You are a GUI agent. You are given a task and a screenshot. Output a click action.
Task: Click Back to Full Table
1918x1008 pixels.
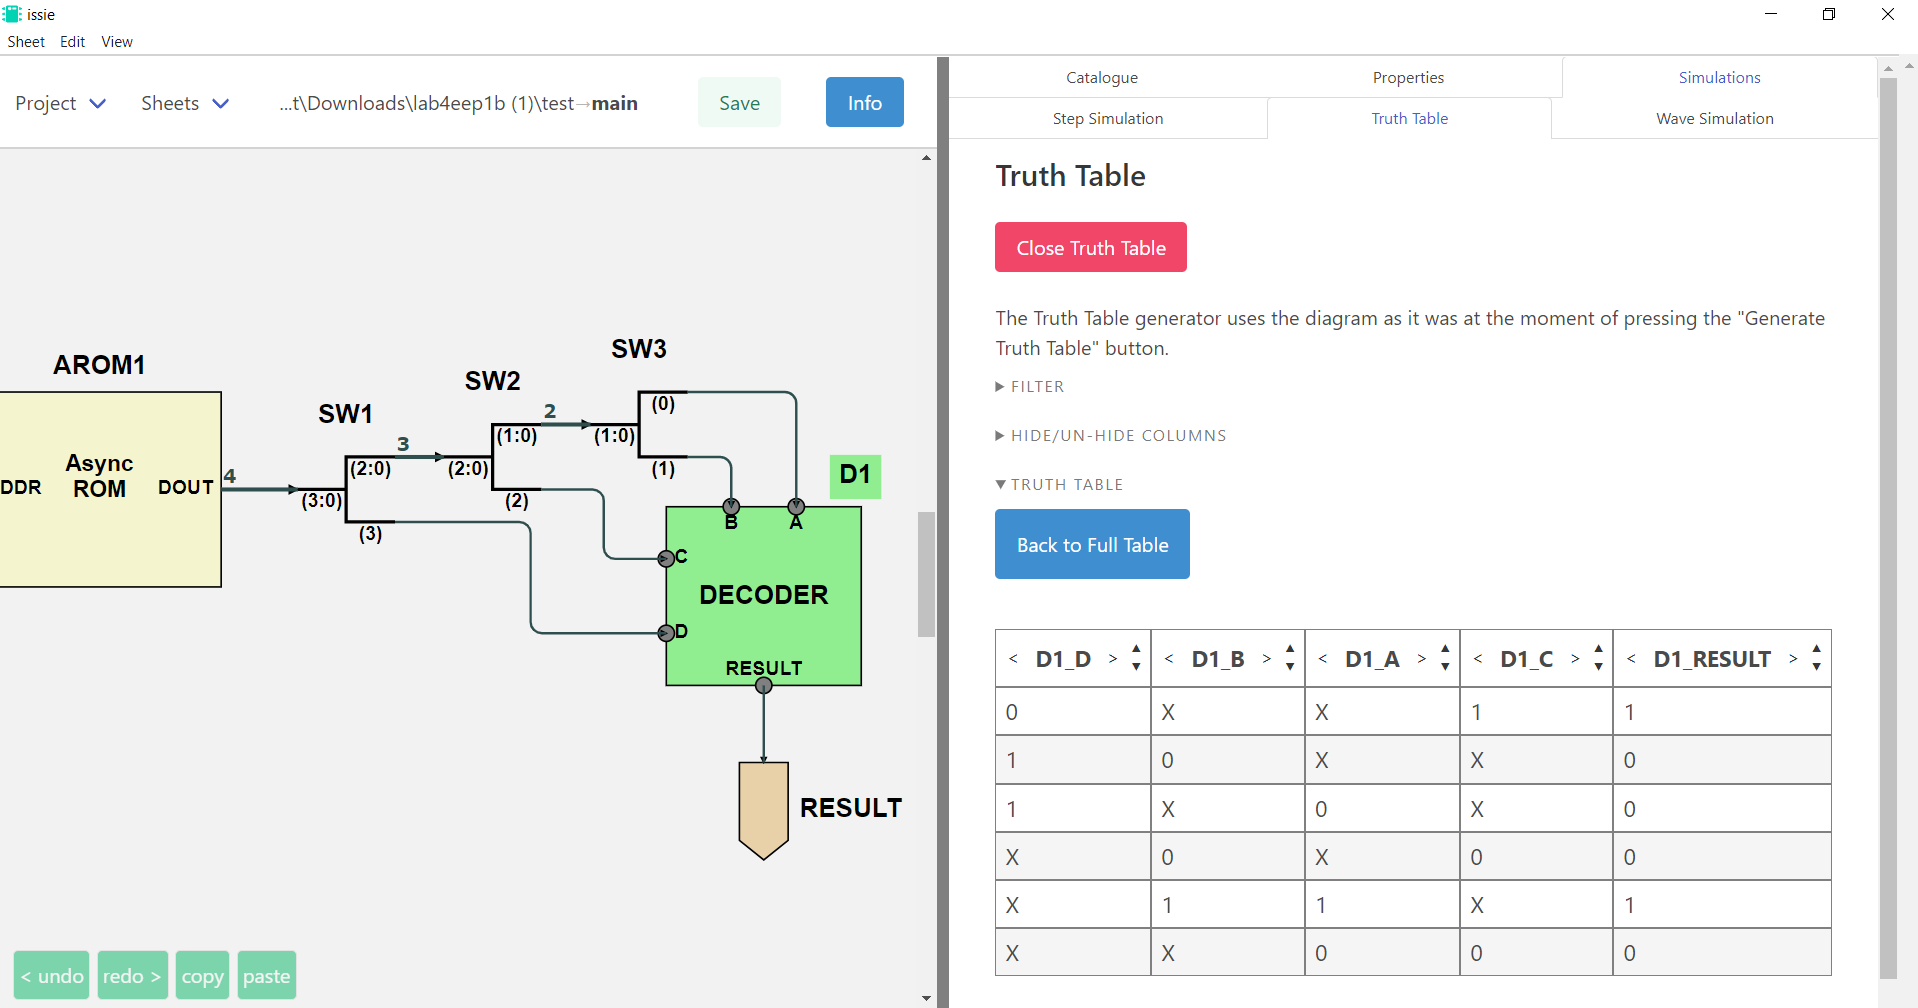click(x=1092, y=544)
